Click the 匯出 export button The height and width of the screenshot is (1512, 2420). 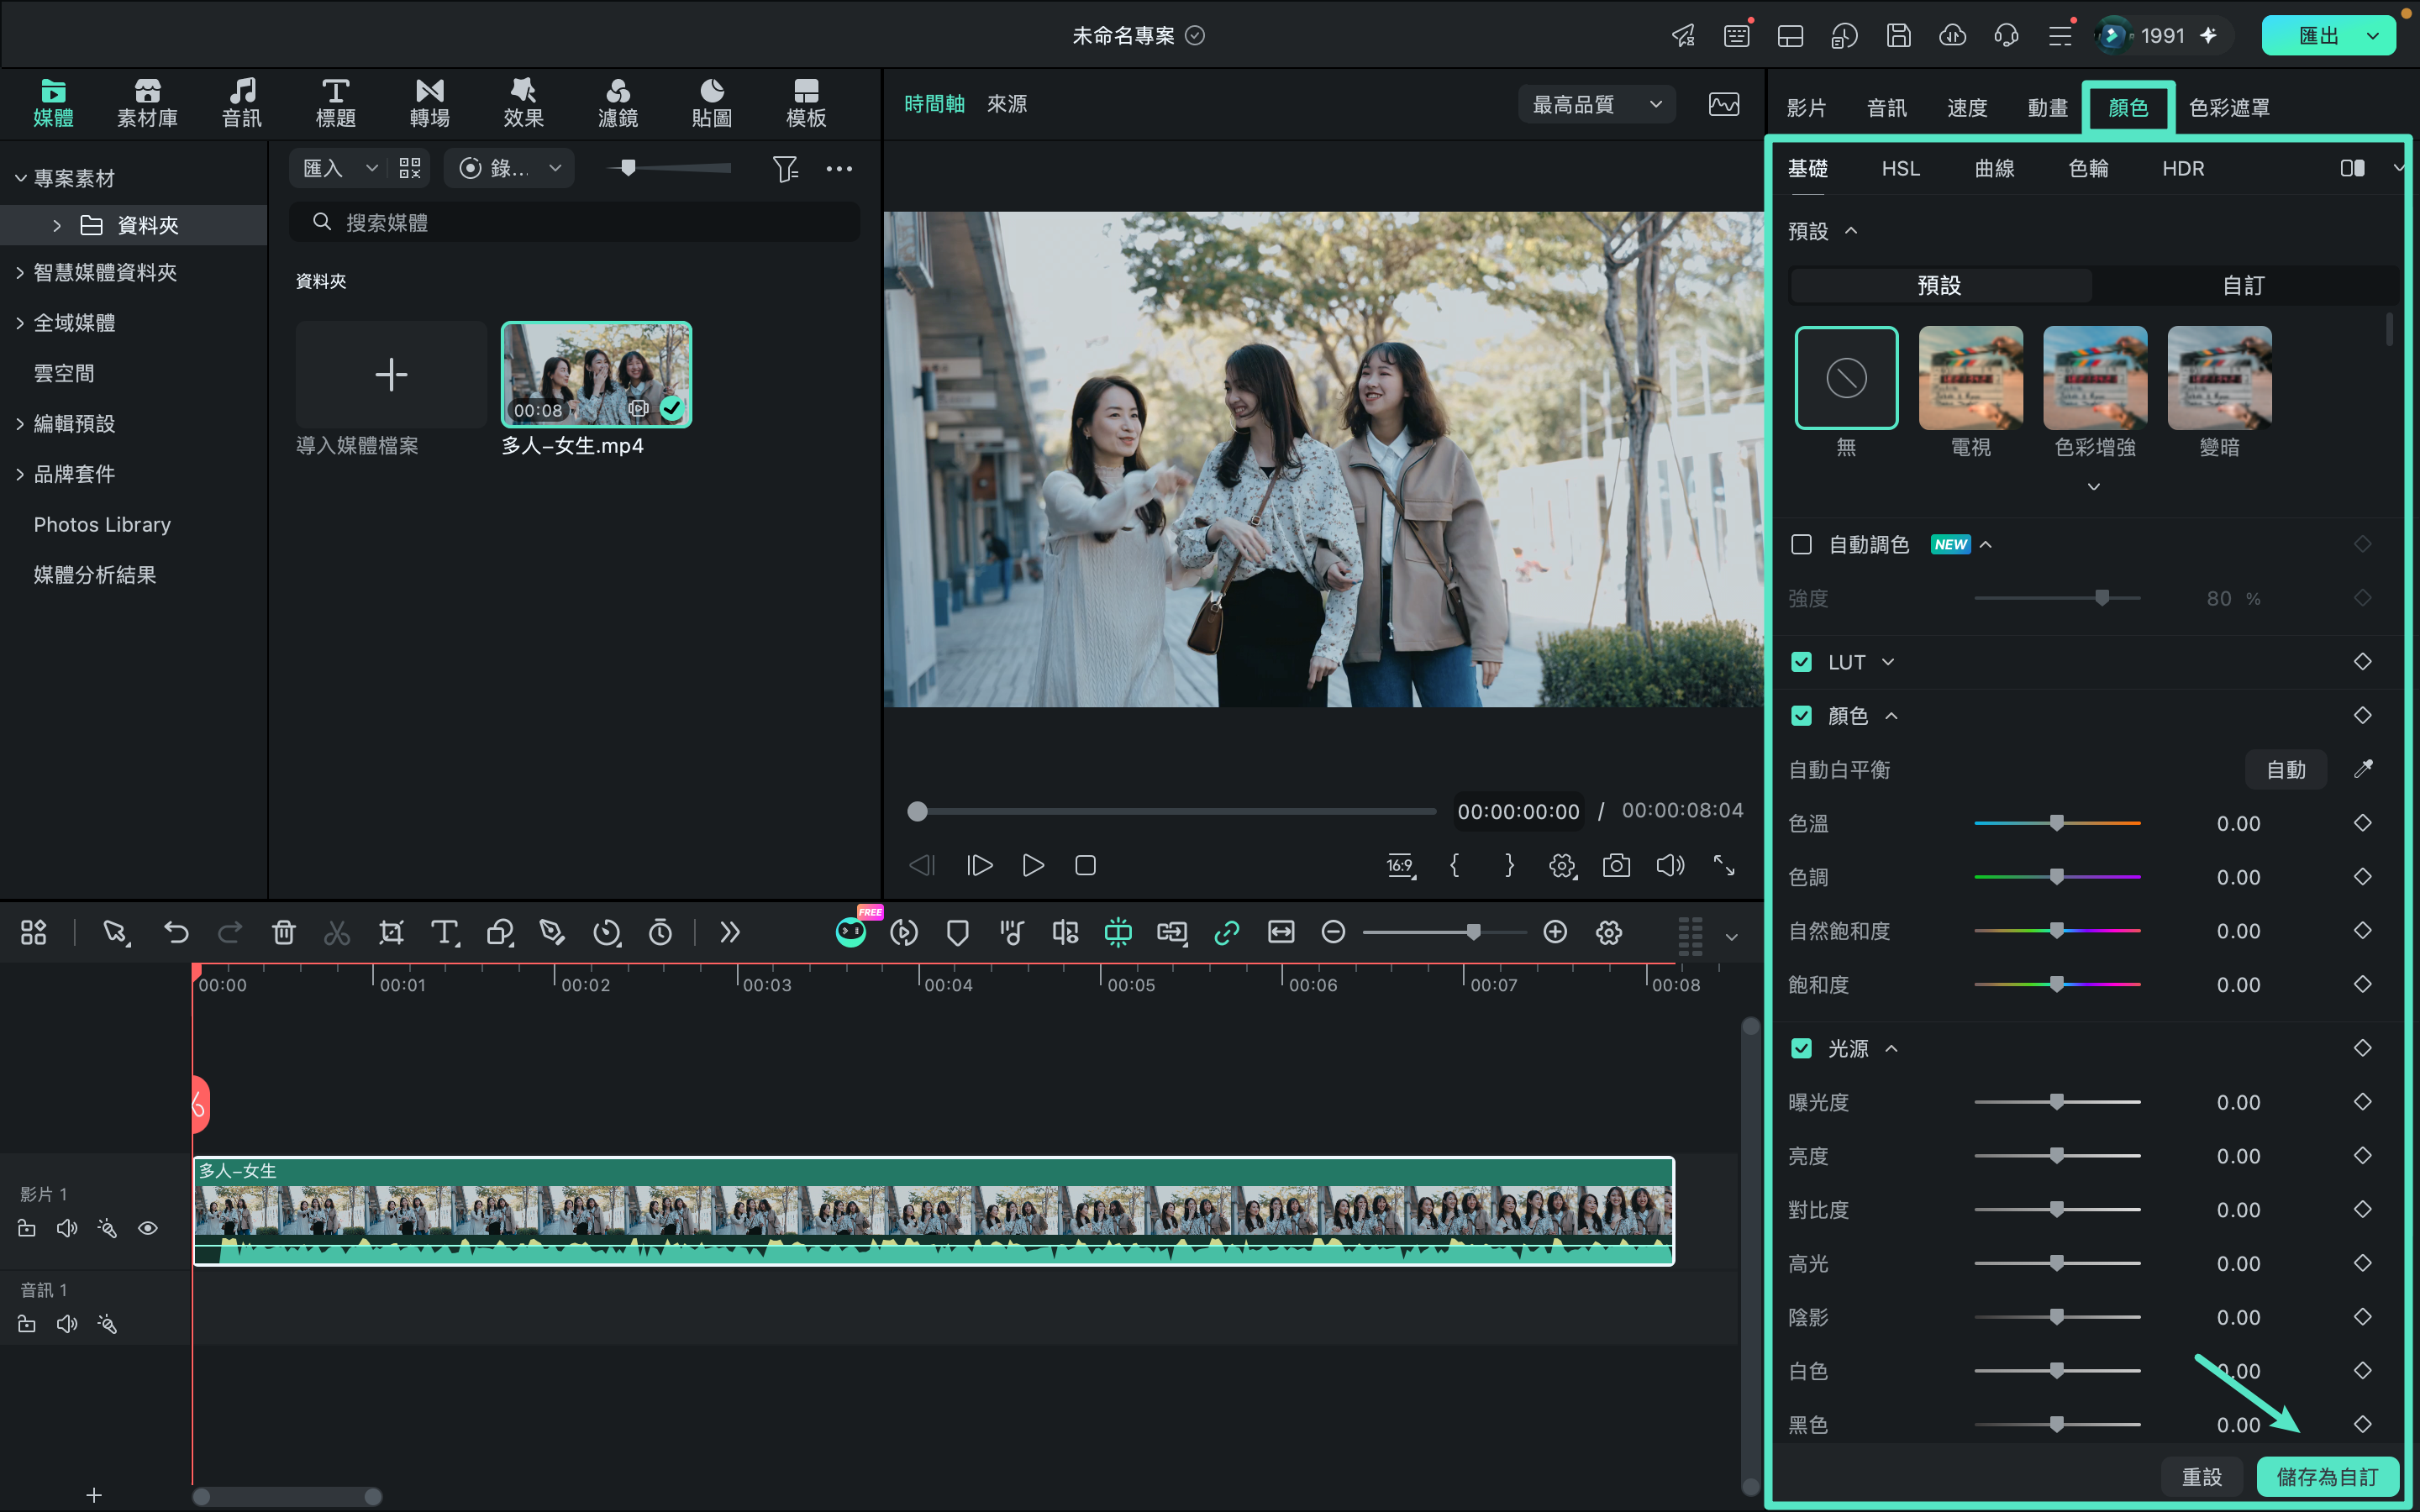(x=2318, y=36)
